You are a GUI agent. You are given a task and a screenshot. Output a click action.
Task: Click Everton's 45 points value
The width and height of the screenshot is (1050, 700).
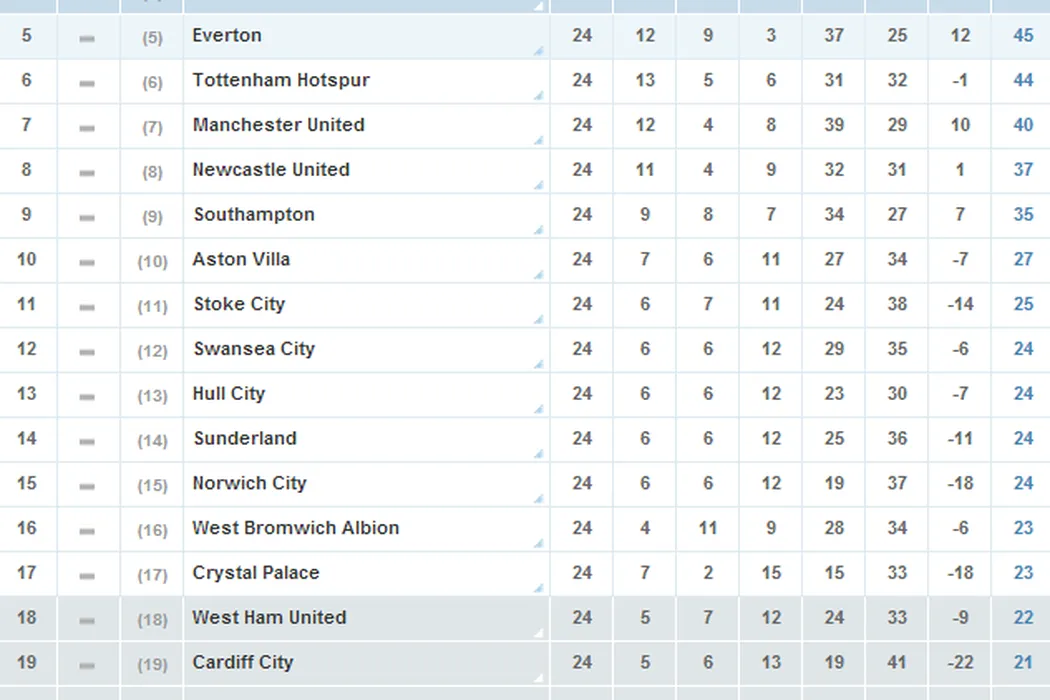coord(1023,36)
